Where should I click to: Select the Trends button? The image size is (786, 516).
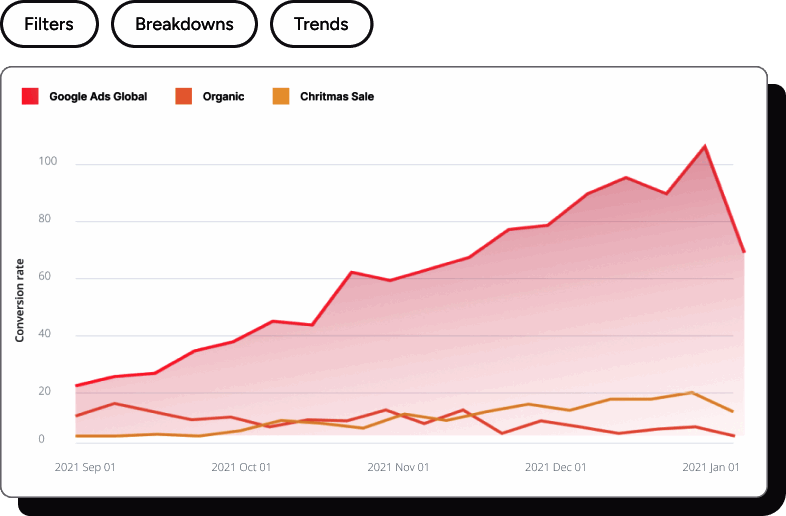click(321, 24)
